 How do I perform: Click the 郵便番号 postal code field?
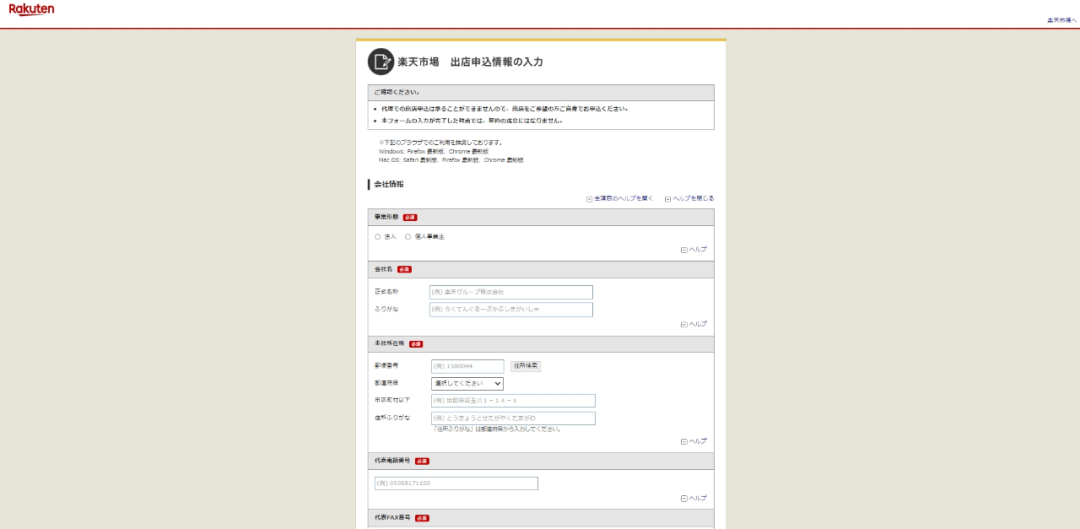pos(467,366)
